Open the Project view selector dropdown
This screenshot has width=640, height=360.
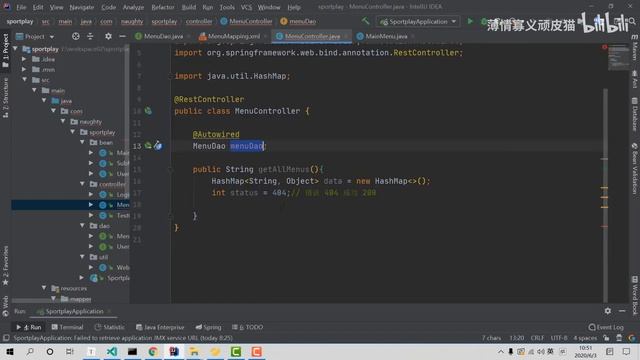click(35, 37)
